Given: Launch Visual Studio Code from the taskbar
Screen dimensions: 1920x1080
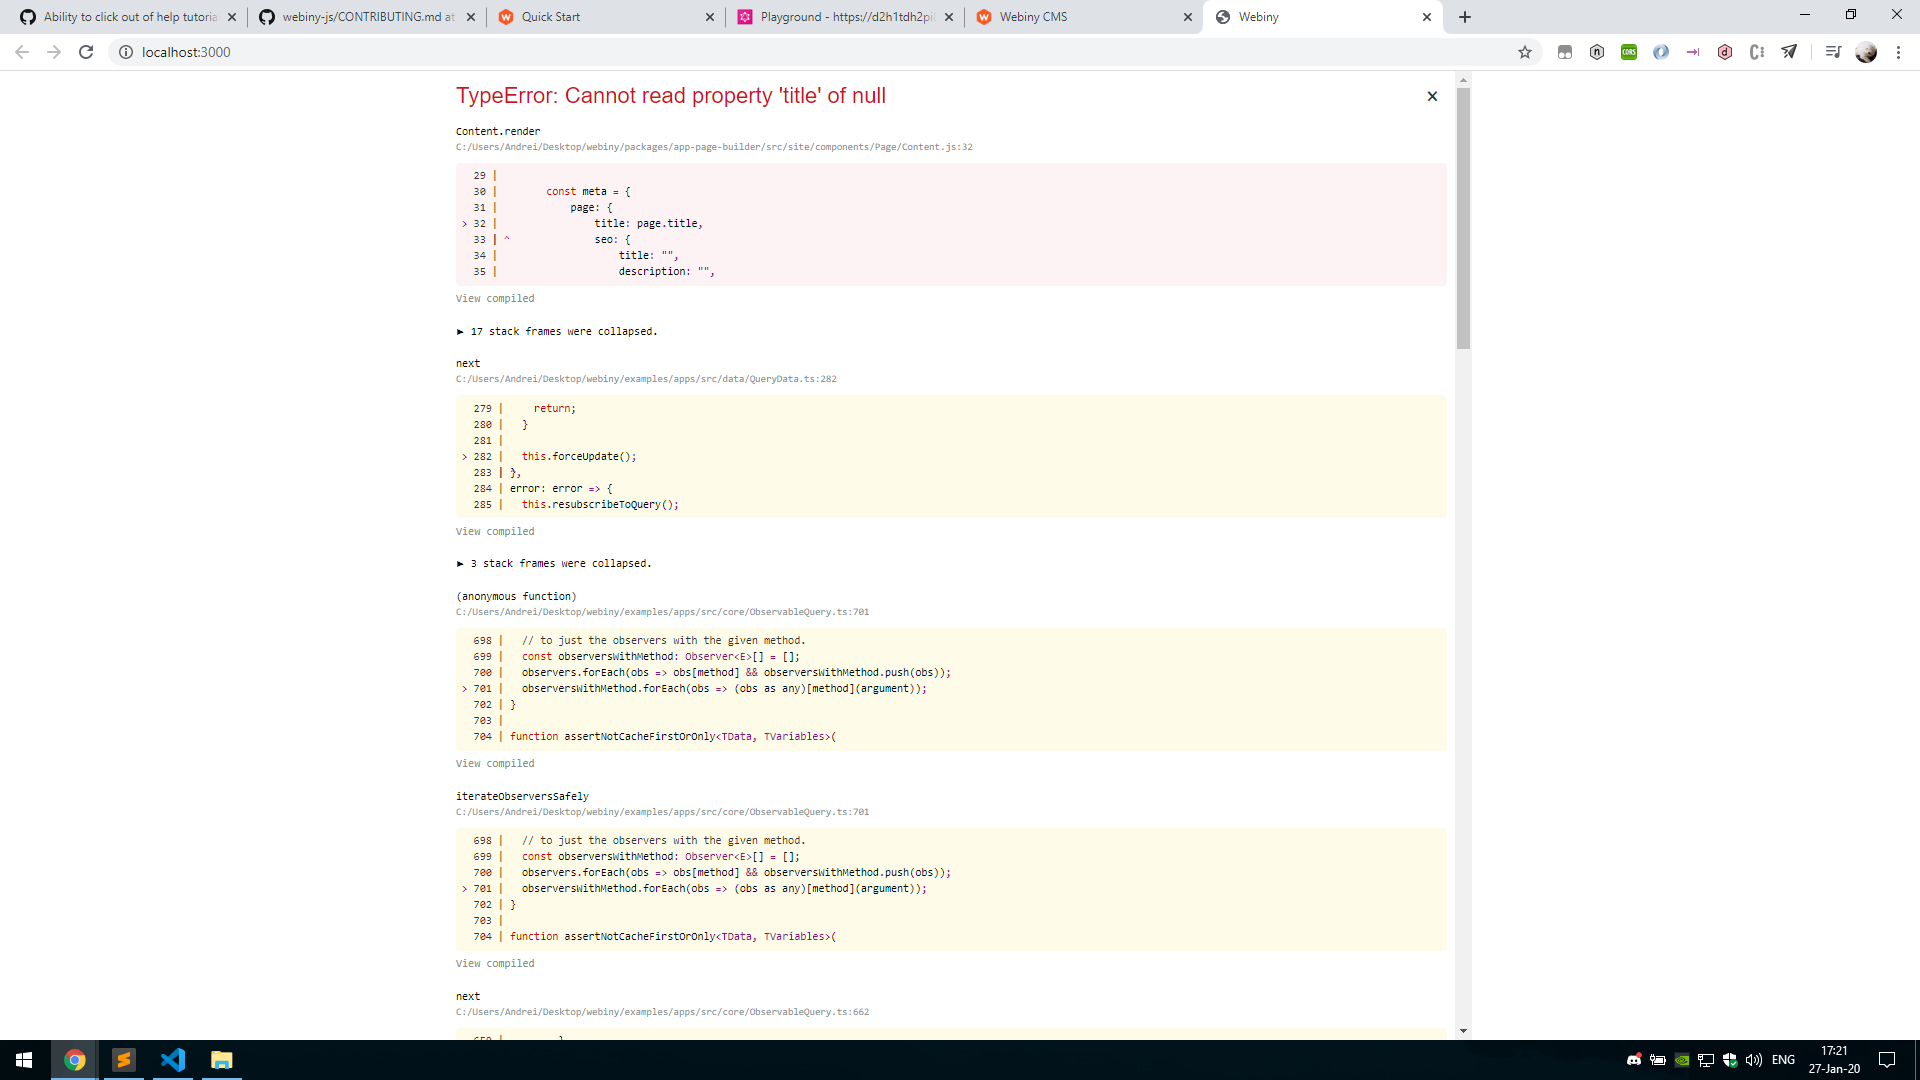Looking at the screenshot, I should tap(173, 1060).
